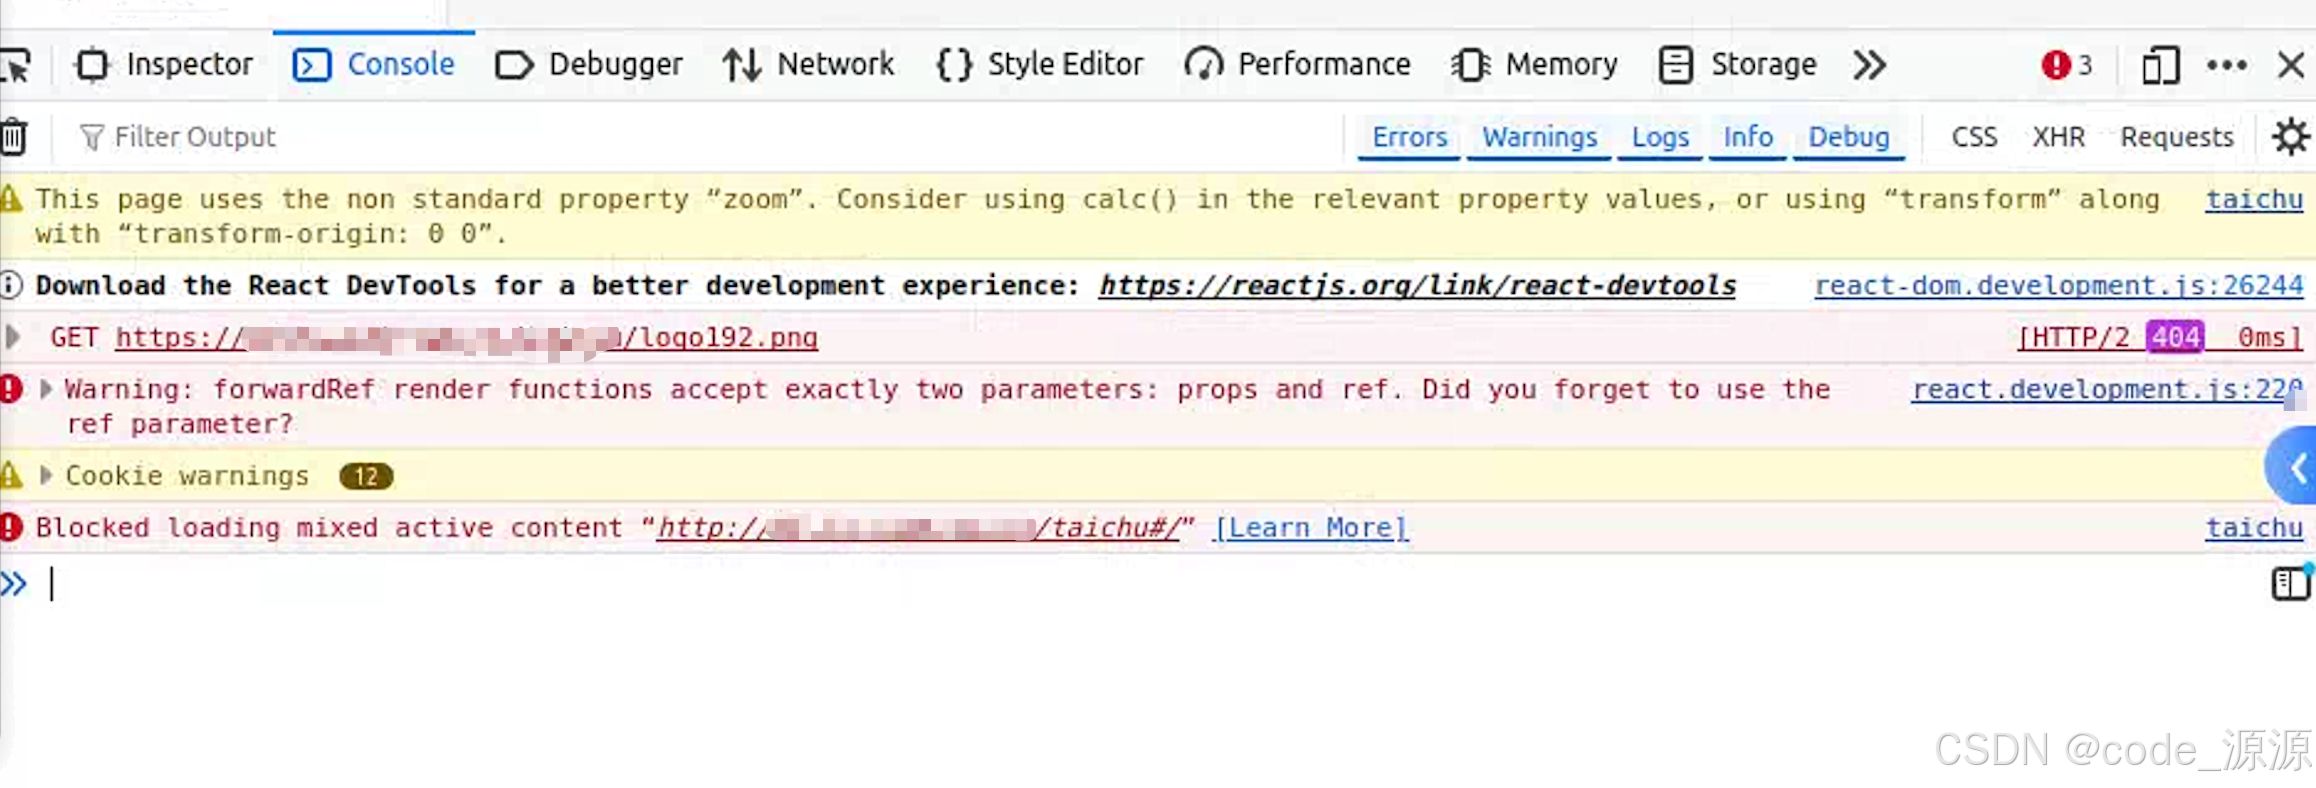
Task: Enable the Info log filter
Action: 1747,137
